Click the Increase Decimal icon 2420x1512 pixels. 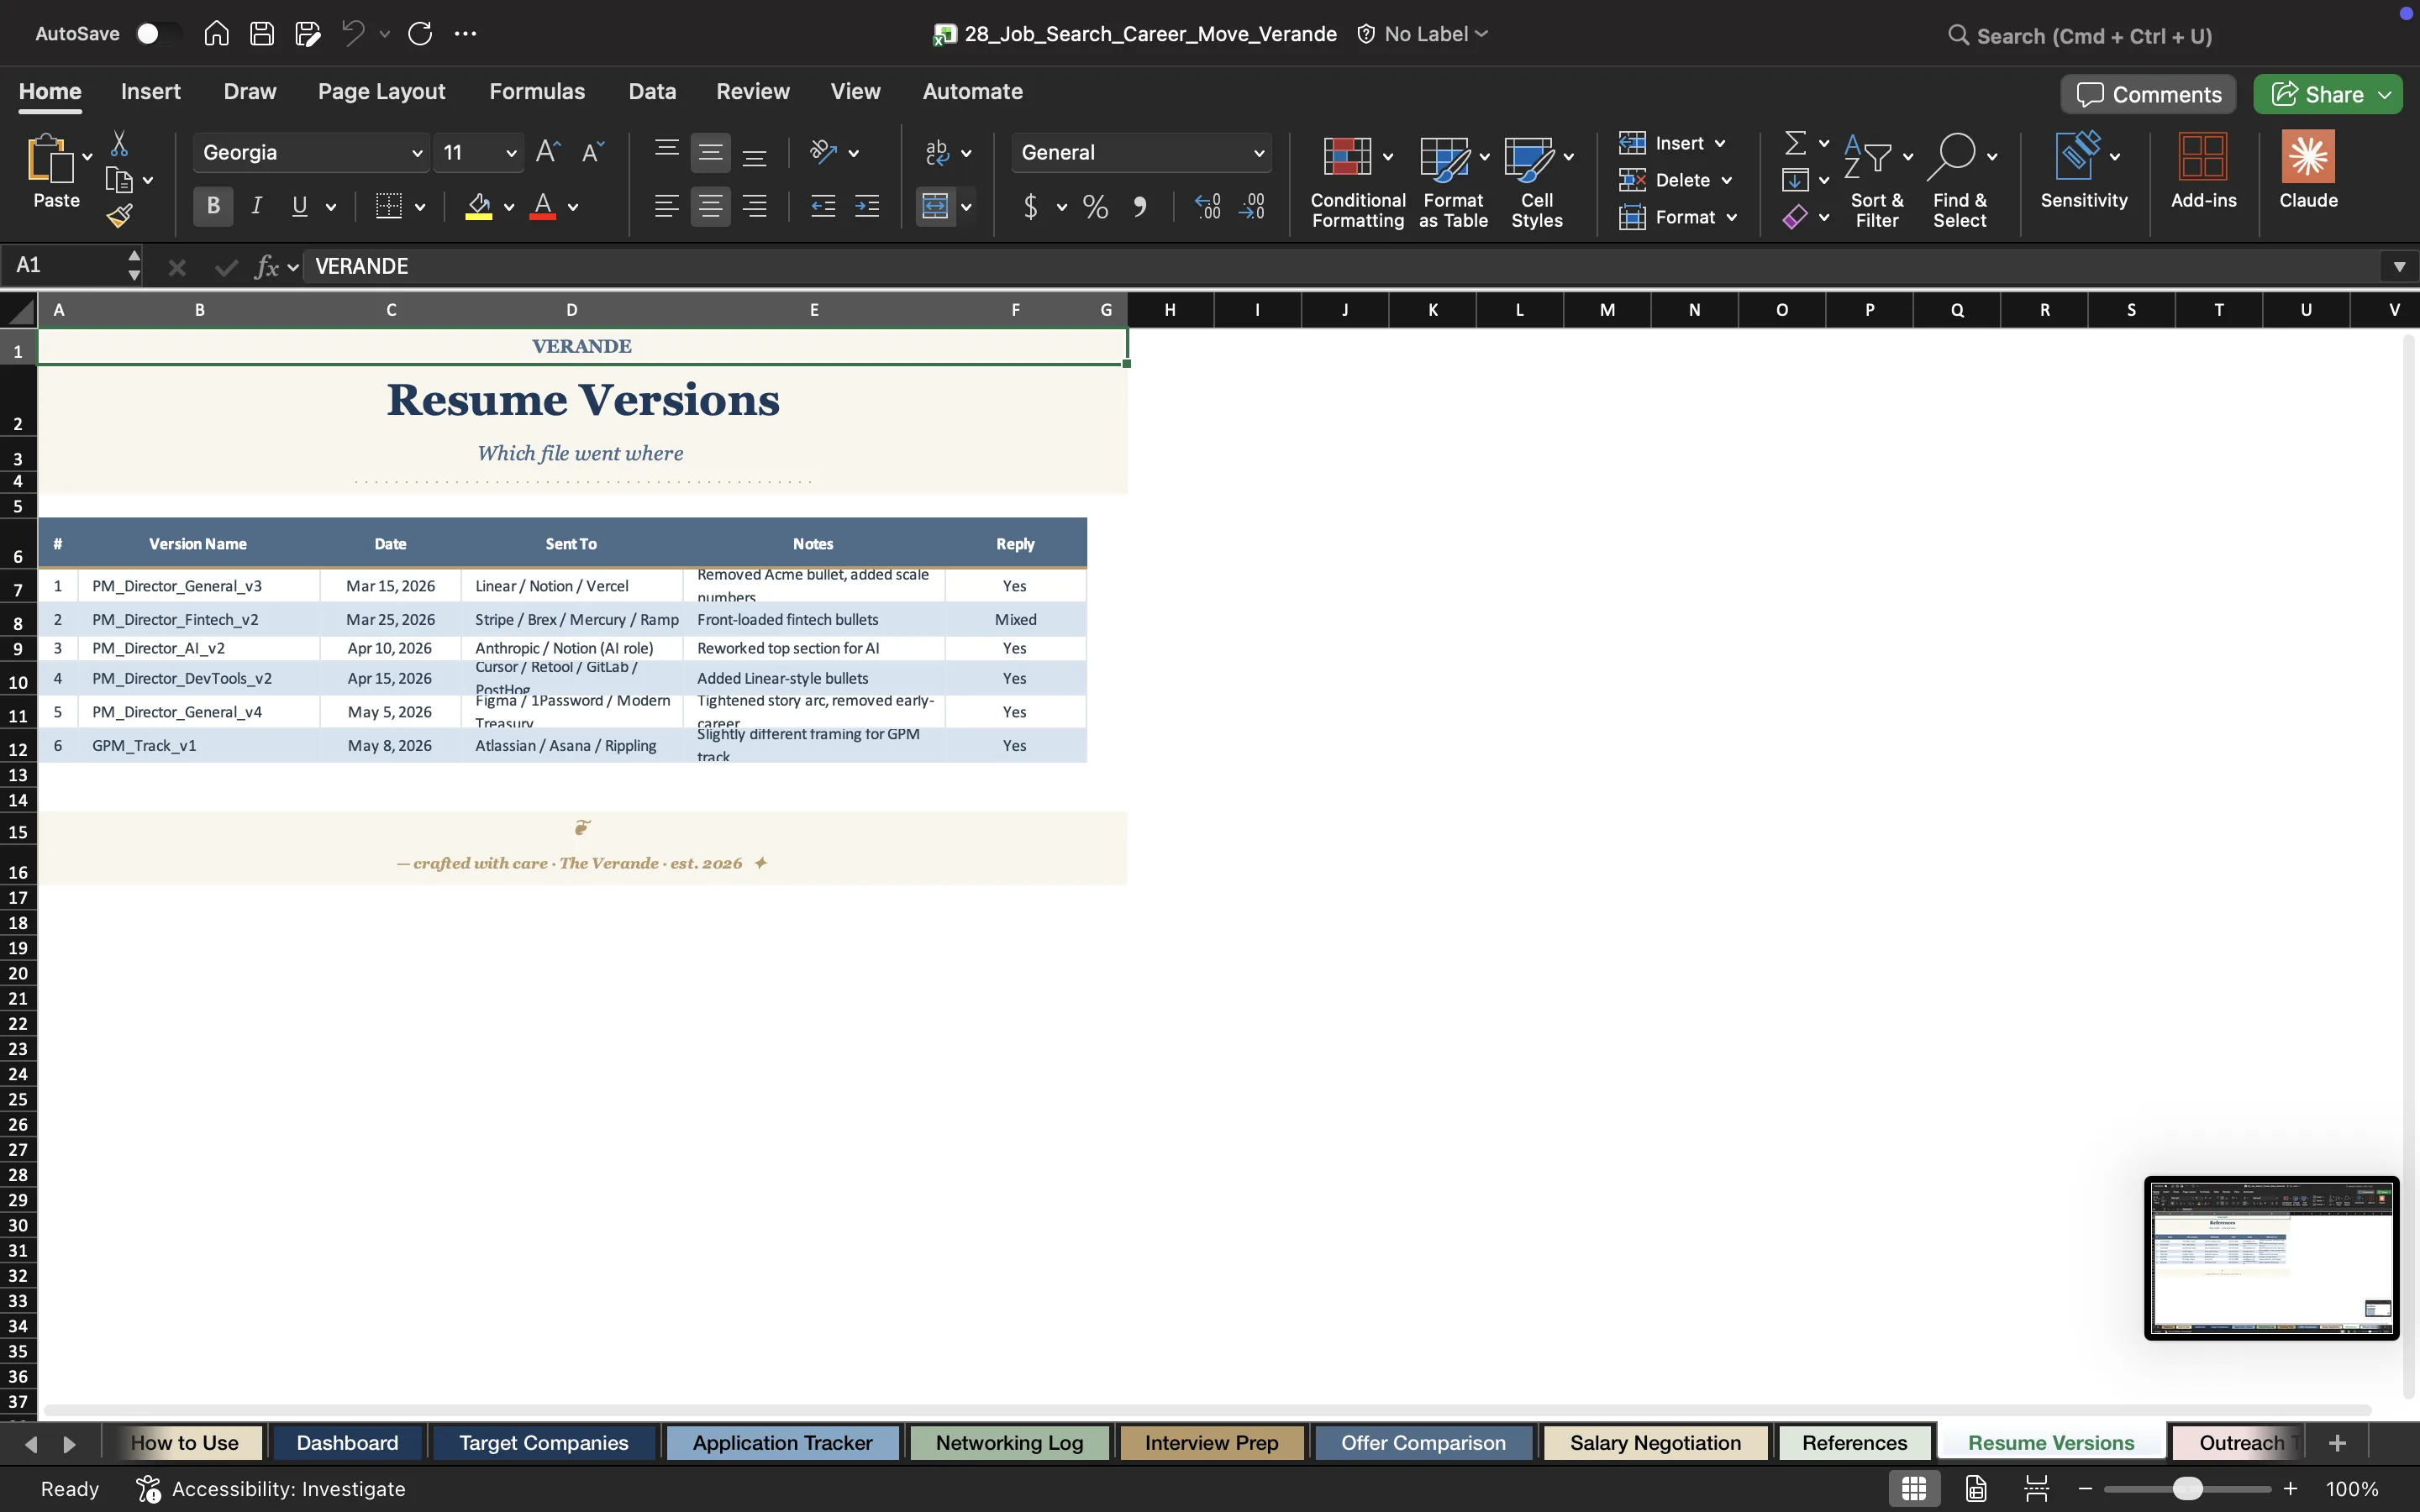[1208, 207]
